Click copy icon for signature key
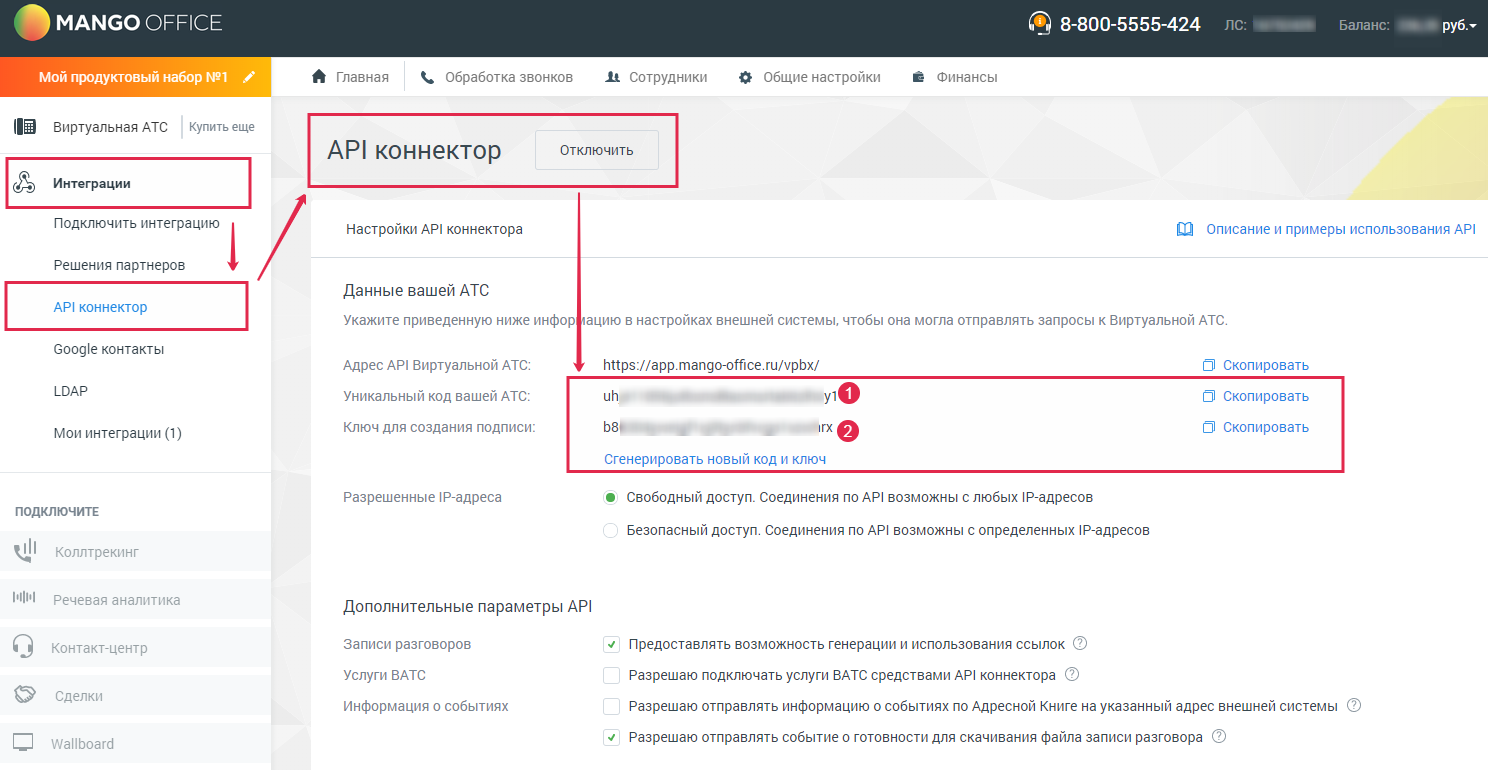Viewport: 1488px width, 770px height. pos(1209,427)
